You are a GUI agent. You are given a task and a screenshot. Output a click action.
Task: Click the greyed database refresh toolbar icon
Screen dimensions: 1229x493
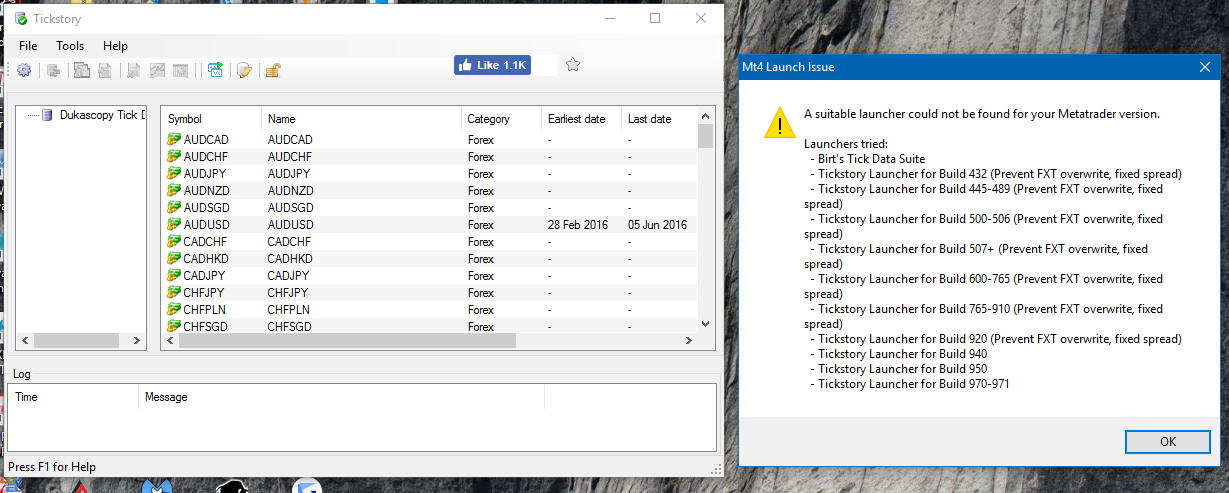pyautogui.click(x=54, y=70)
